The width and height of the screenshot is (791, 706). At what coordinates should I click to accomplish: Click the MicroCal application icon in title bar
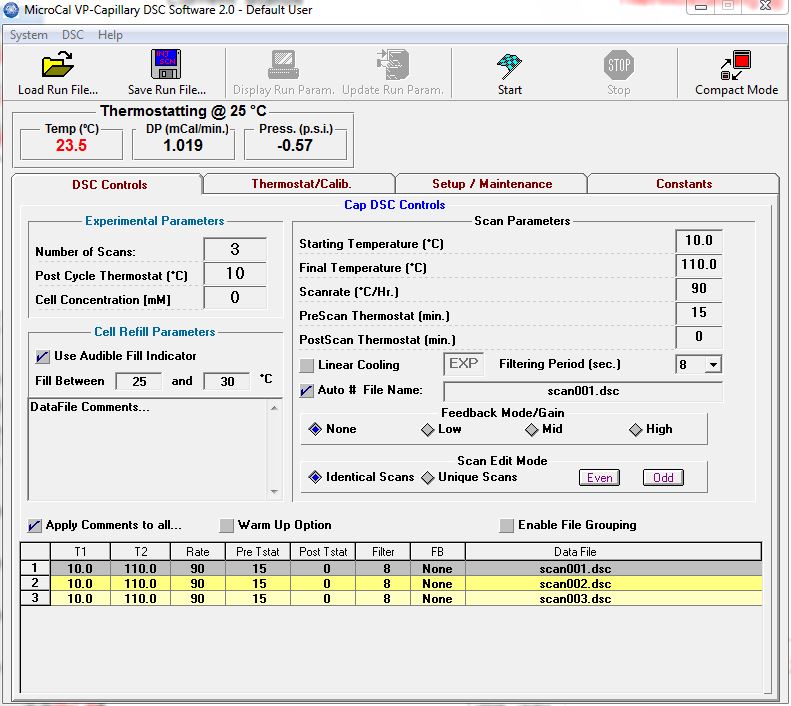click(13, 10)
